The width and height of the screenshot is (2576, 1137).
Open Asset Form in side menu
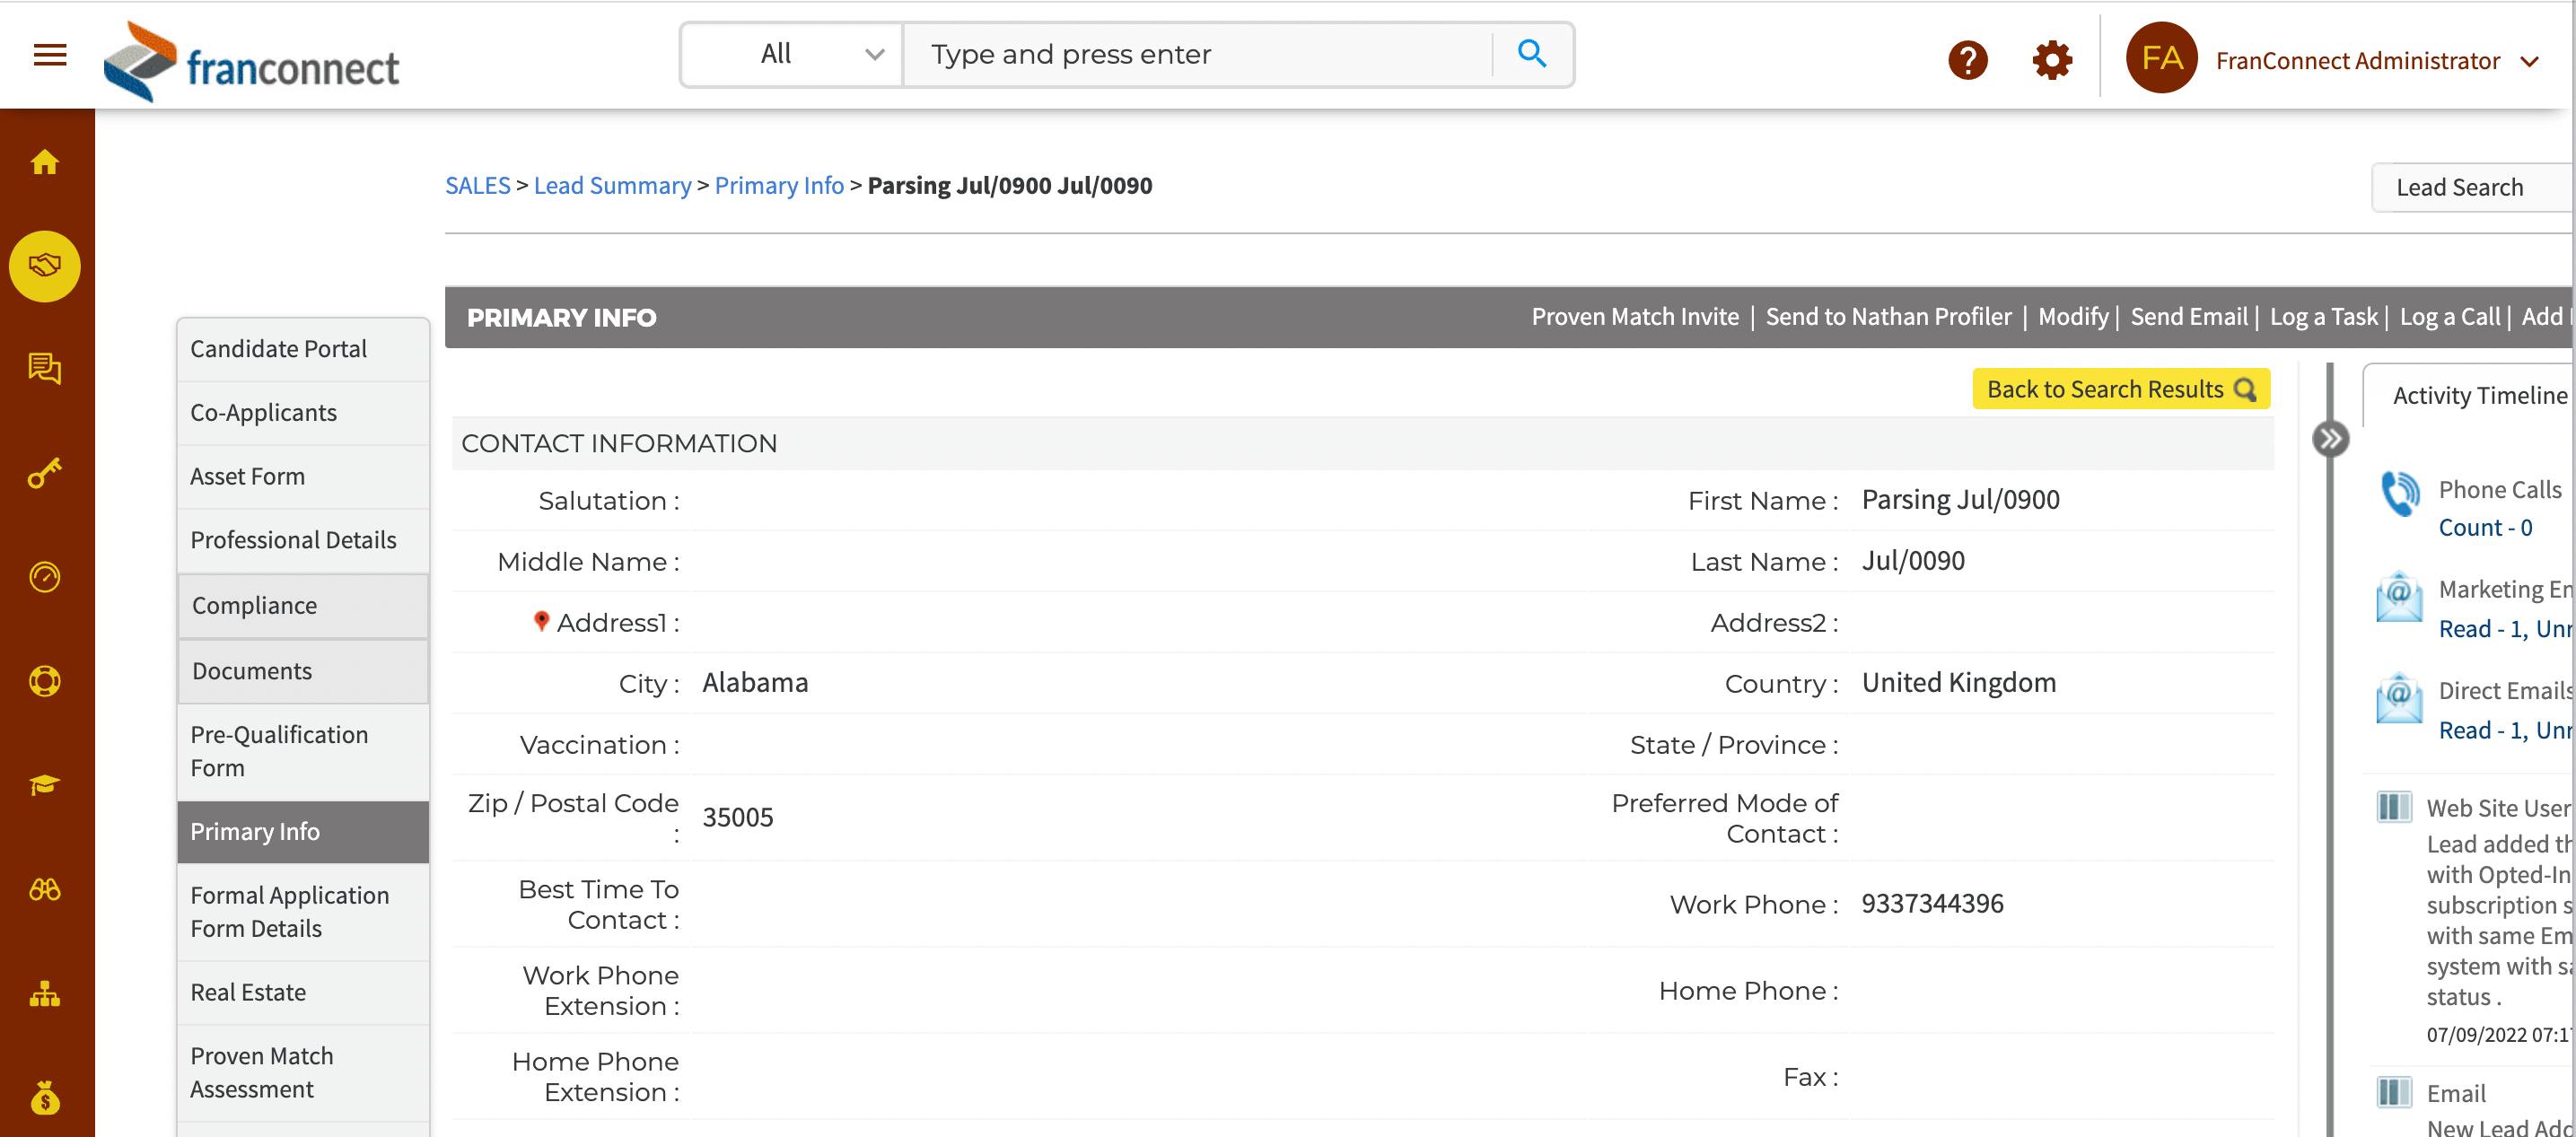point(303,477)
